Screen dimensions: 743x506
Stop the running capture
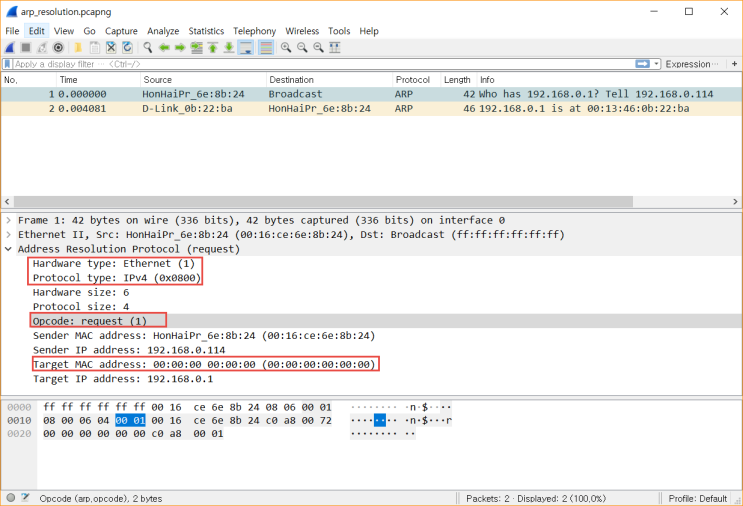[x=26, y=47]
